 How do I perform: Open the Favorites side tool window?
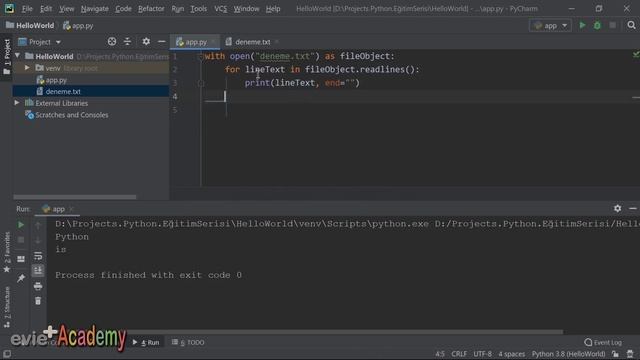7,252
